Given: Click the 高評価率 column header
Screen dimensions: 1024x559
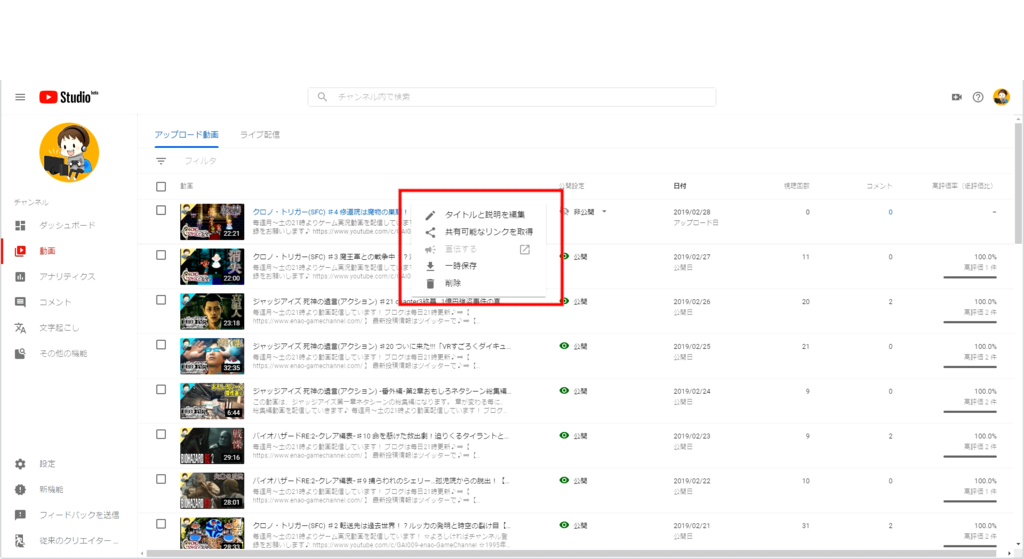Looking at the screenshot, I should 963,186.
